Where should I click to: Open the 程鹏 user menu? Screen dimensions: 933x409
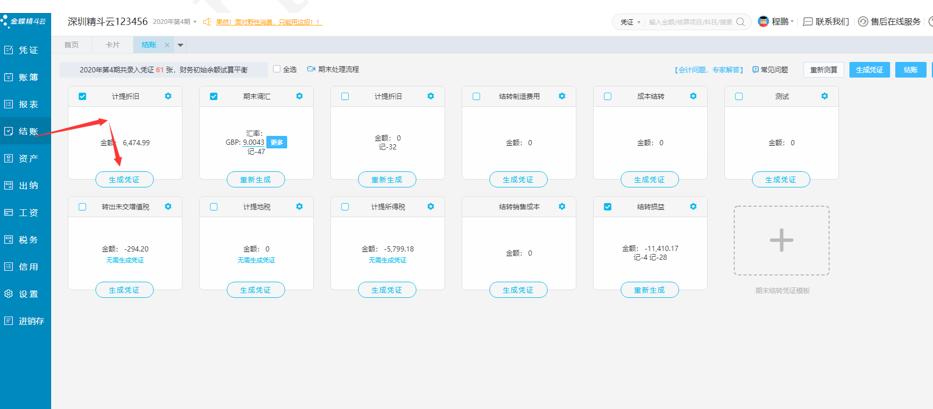(778, 21)
